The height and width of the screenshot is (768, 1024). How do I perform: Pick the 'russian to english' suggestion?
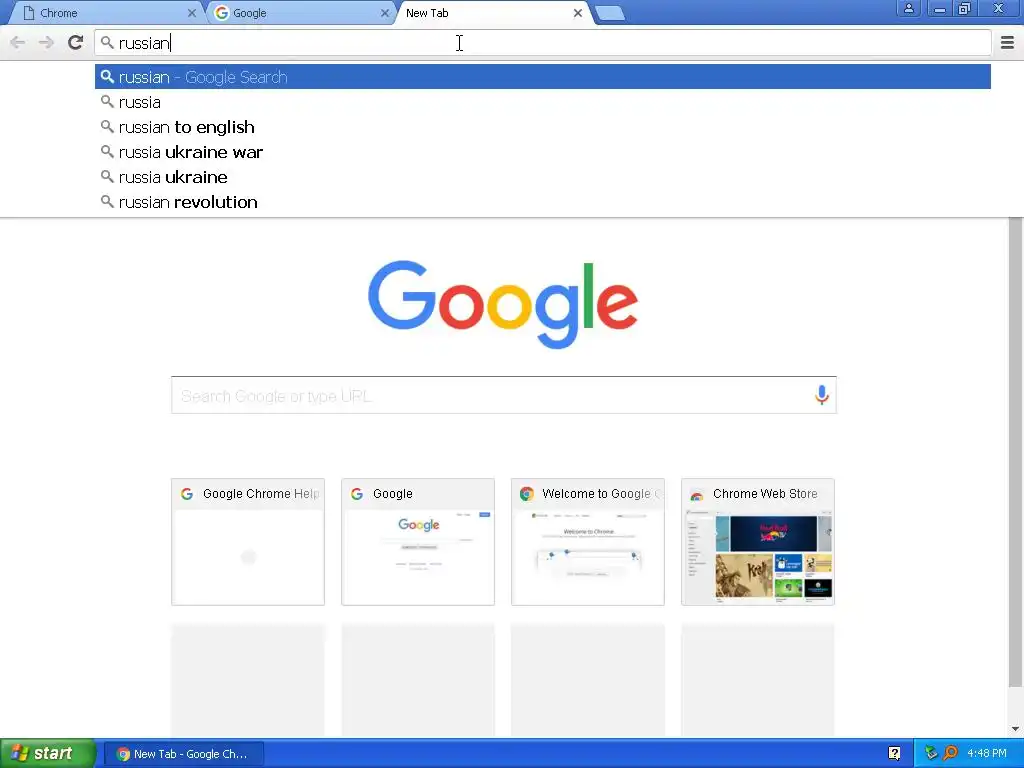click(543, 127)
